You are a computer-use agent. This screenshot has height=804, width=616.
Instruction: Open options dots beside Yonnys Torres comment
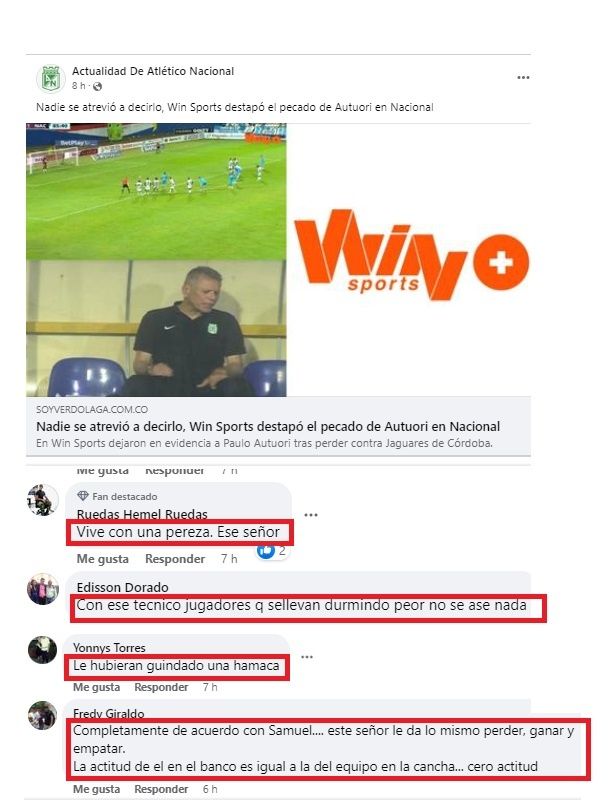(307, 657)
